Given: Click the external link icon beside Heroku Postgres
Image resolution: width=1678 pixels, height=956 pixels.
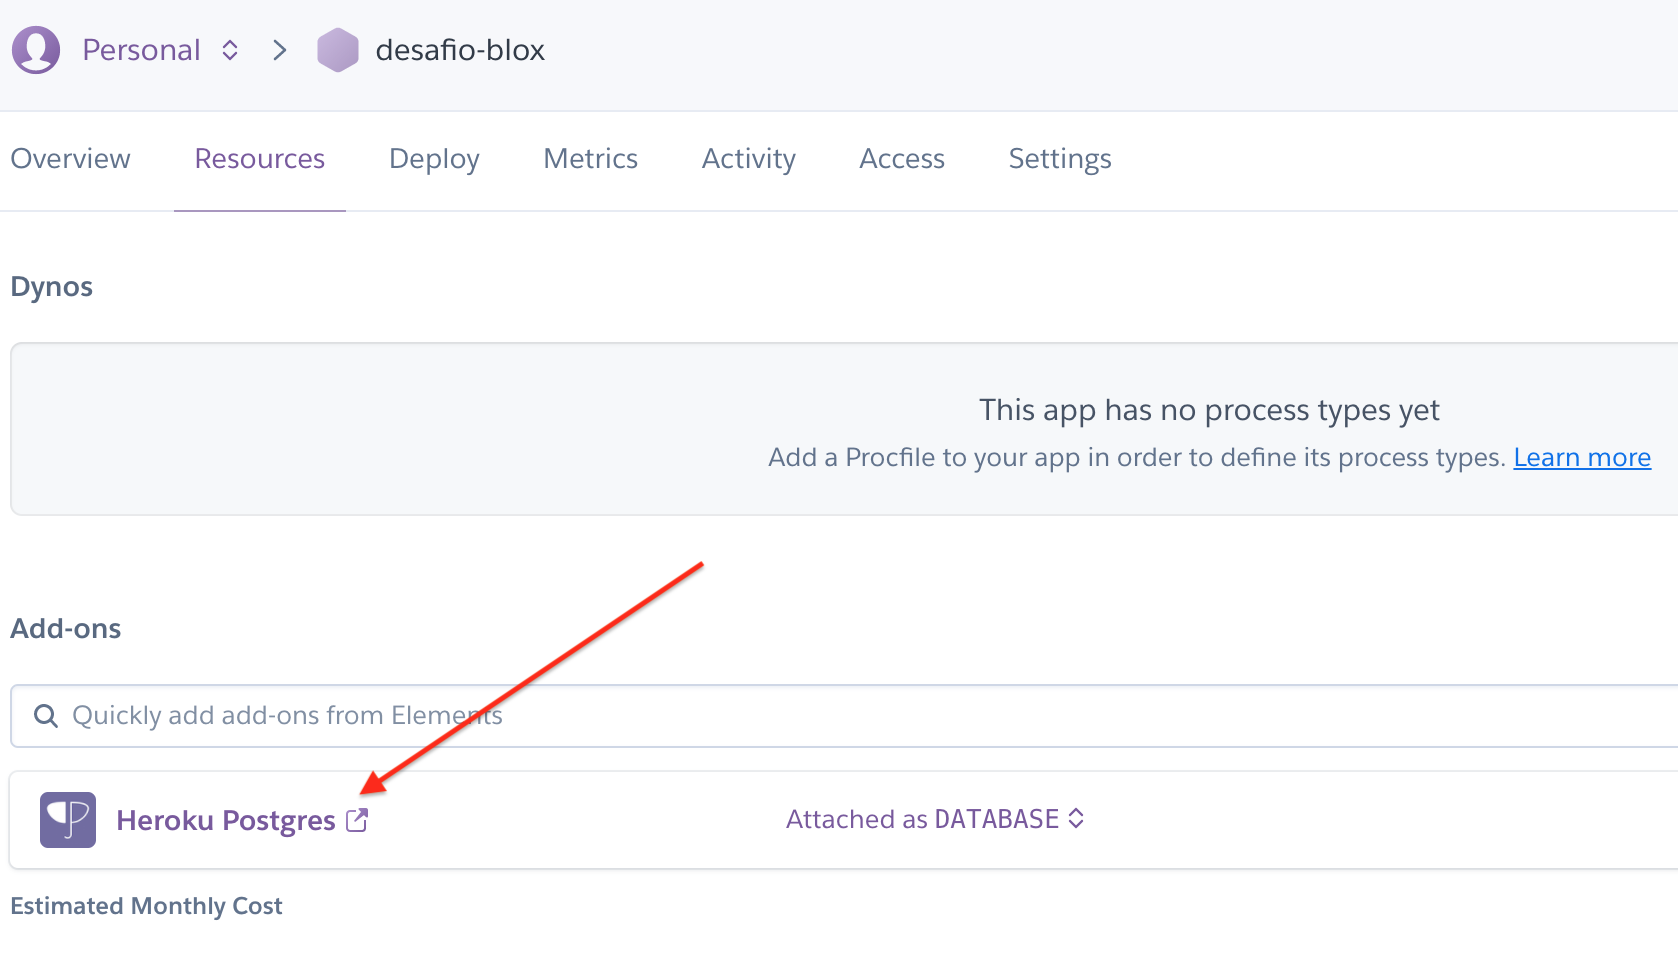Looking at the screenshot, I should point(357,820).
